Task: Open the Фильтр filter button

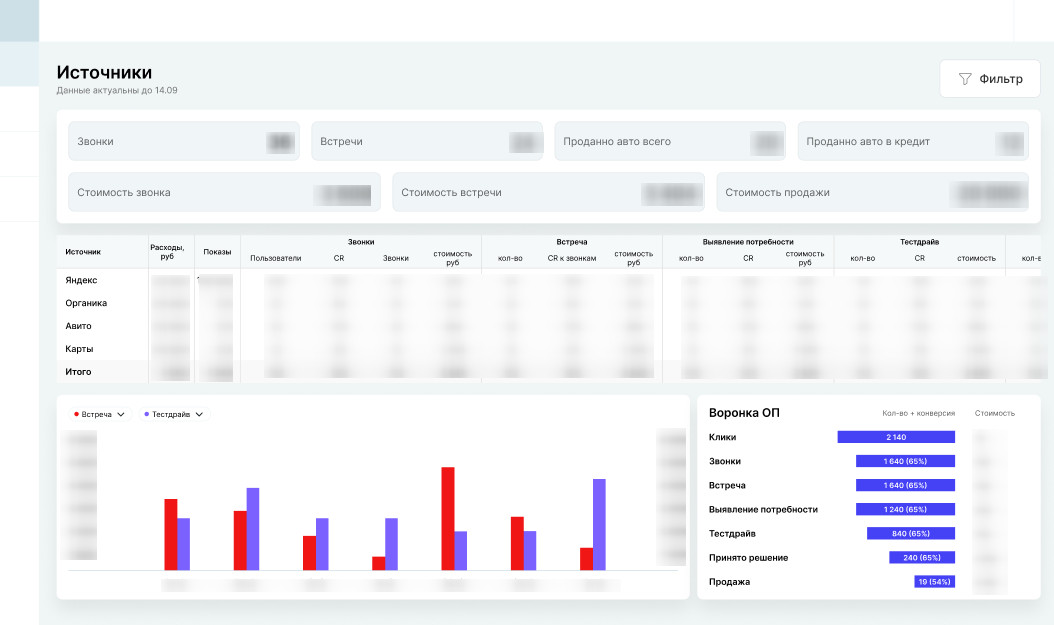Action: click(989, 79)
